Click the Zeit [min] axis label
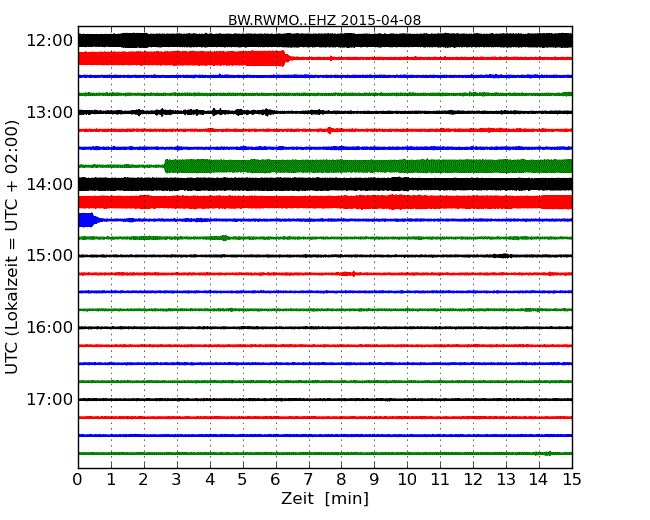 (325, 498)
